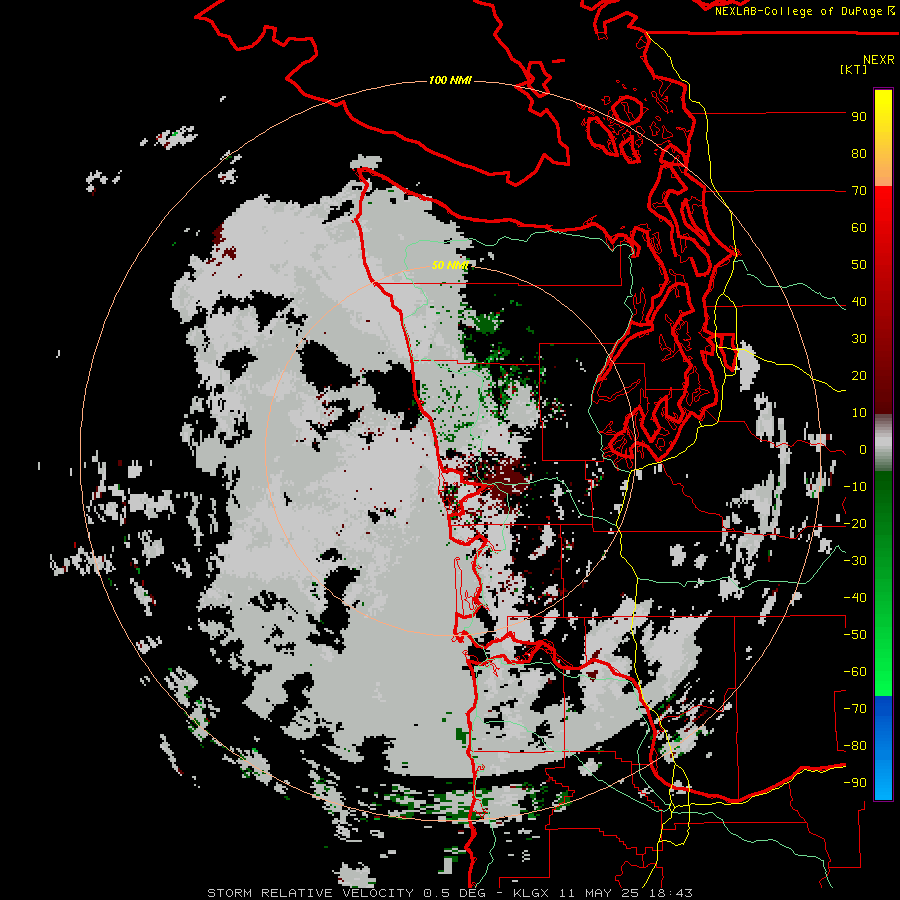Click the -50 value on velocity scale
Viewport: 900px width, 900px height.
coord(855,635)
